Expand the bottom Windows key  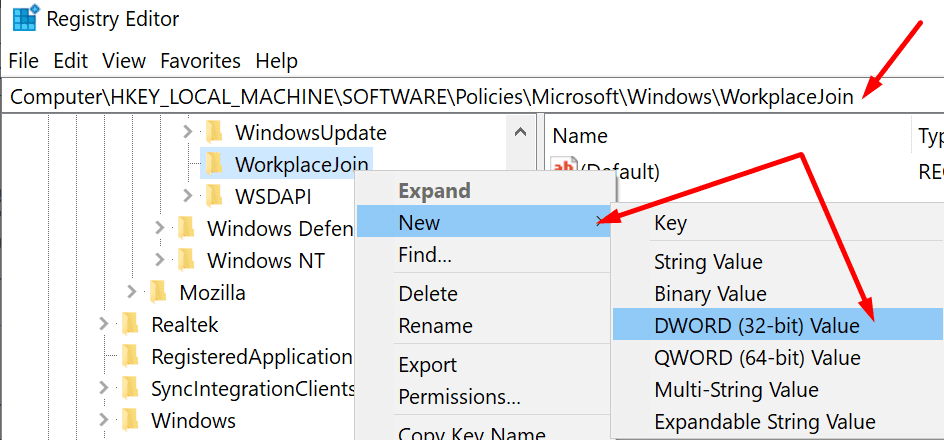tap(104, 420)
